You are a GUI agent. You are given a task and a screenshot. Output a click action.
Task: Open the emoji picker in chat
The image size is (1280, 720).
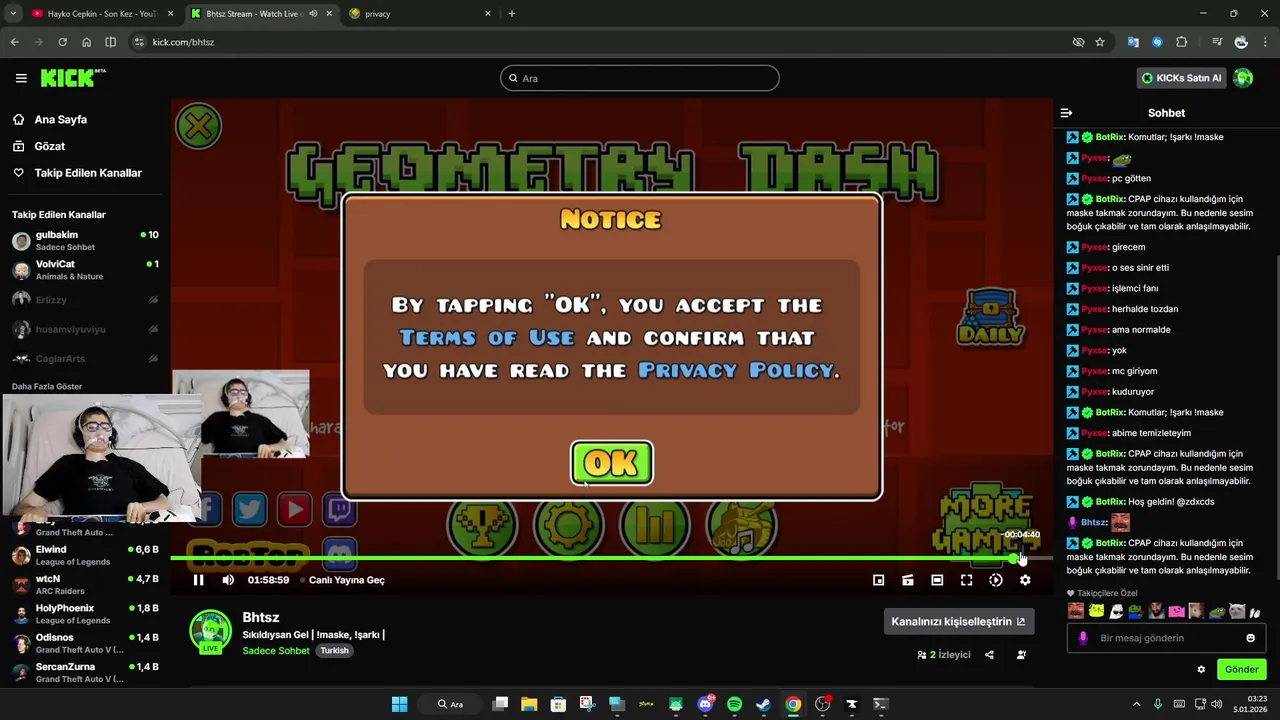1250,638
